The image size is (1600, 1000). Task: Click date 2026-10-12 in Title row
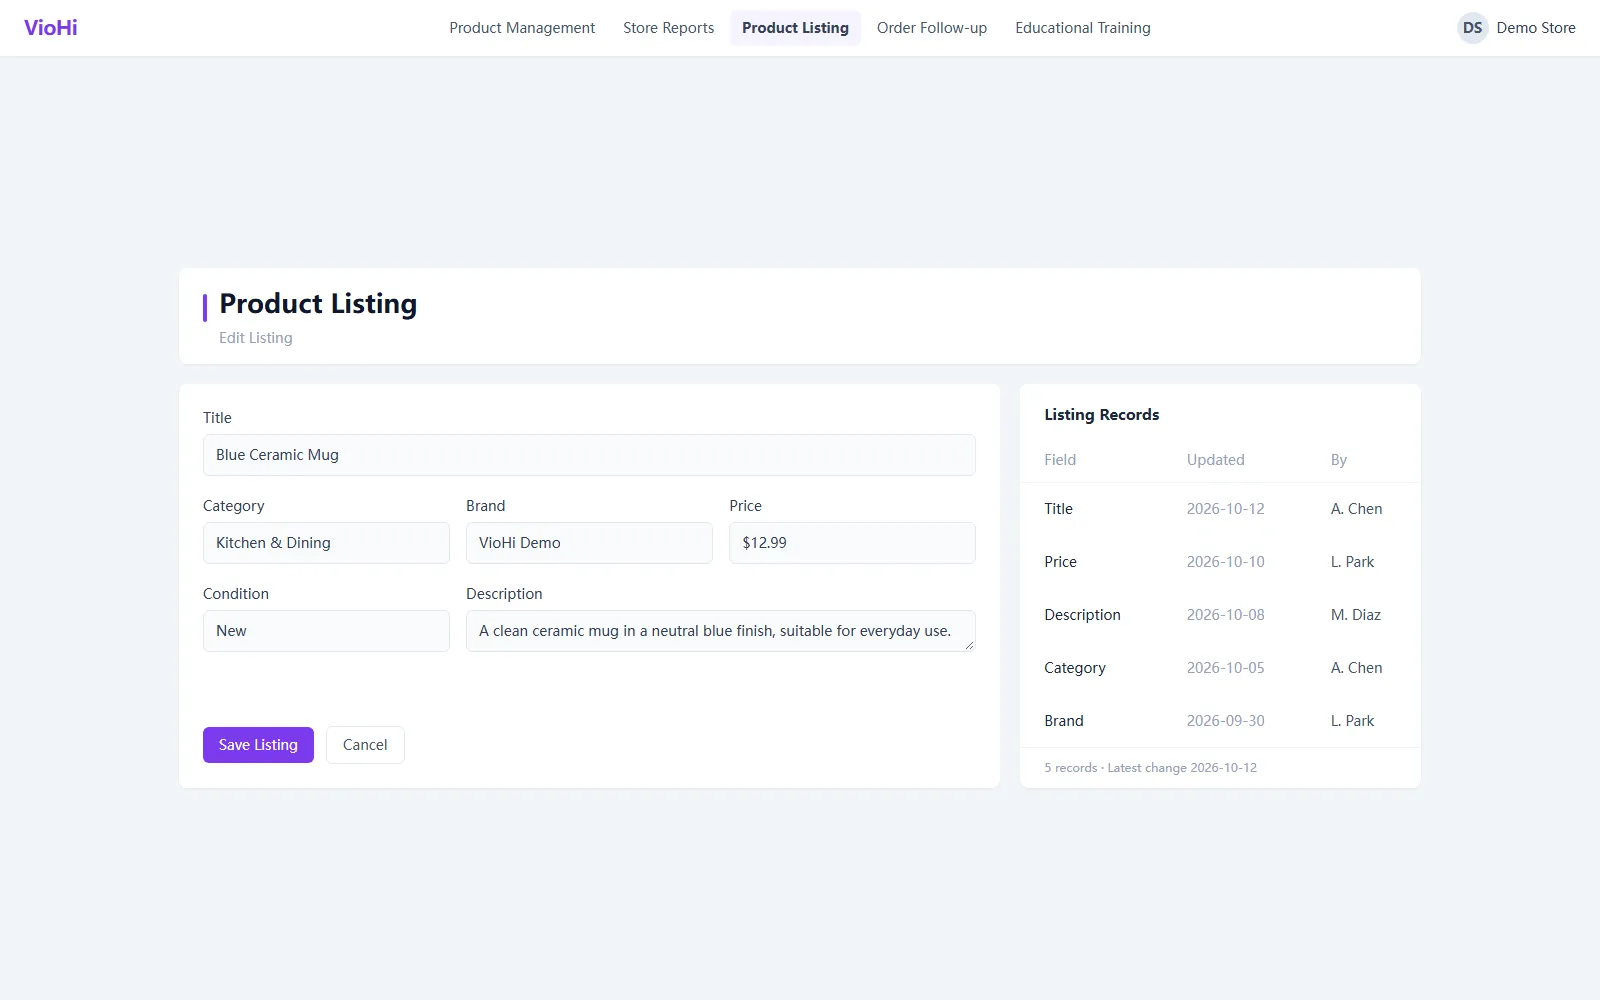tap(1225, 509)
